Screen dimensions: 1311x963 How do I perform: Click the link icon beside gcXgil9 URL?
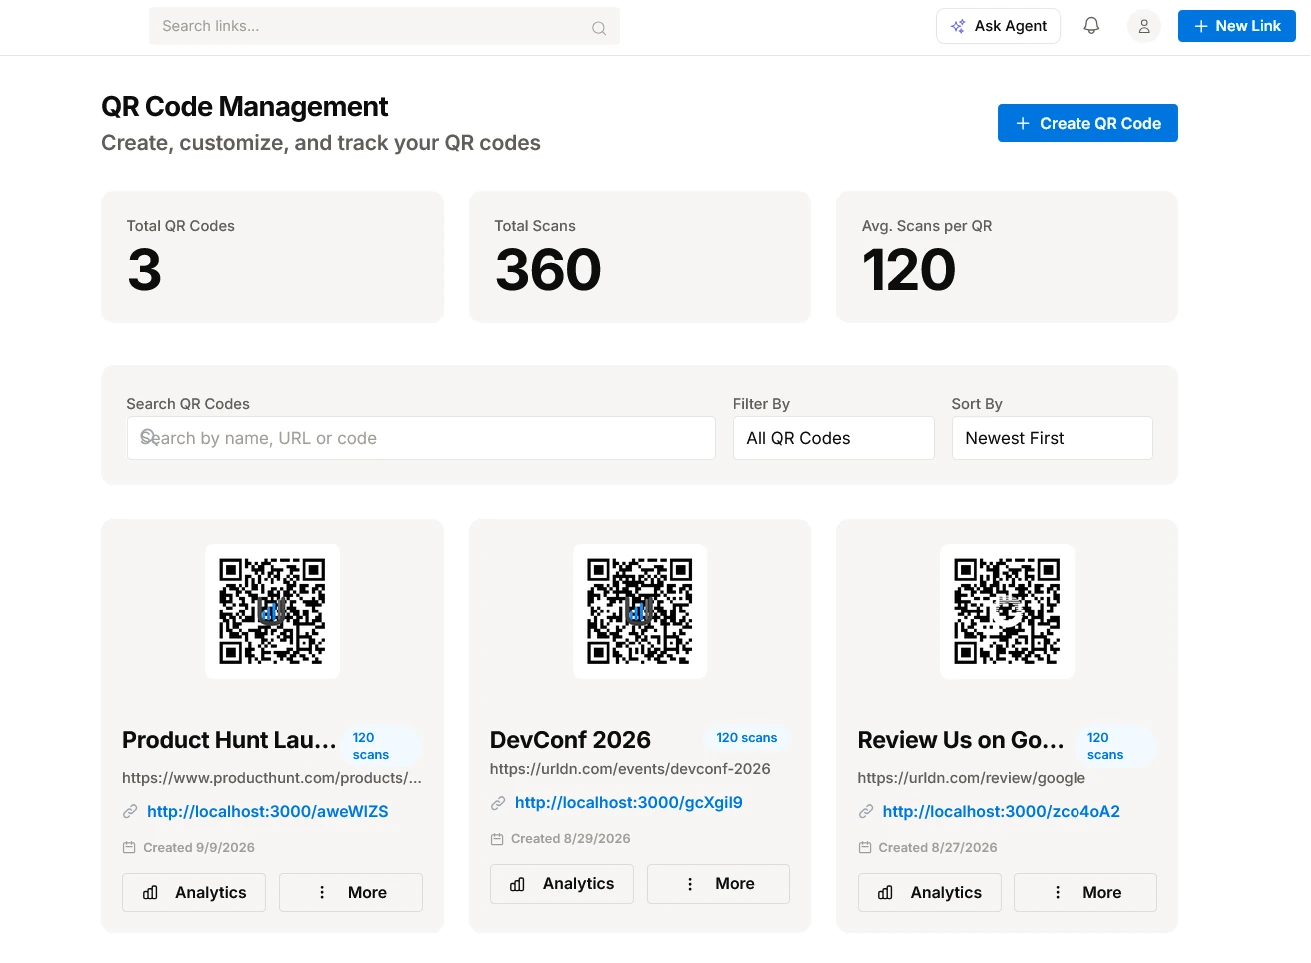(498, 803)
